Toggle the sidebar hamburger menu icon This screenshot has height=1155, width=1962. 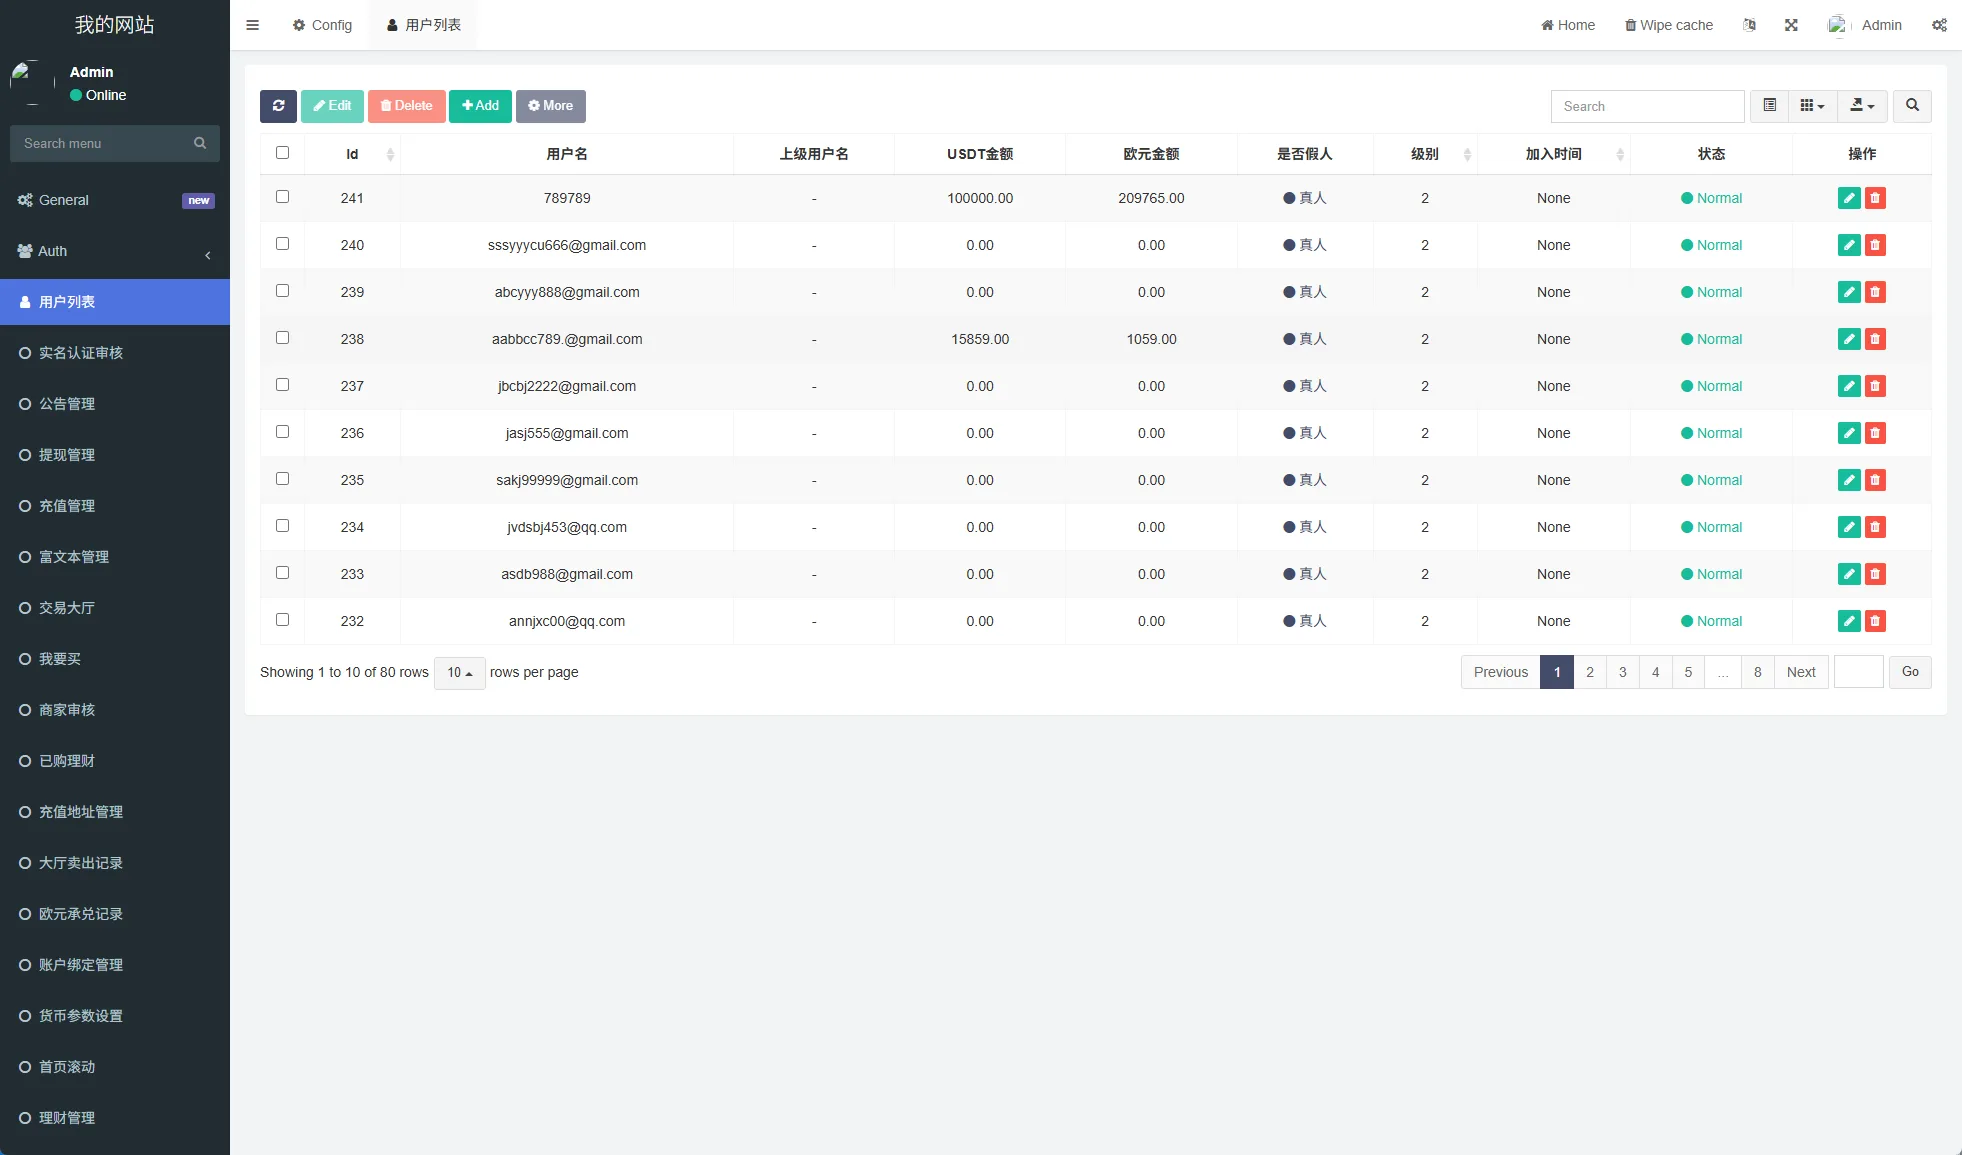pyautogui.click(x=253, y=25)
